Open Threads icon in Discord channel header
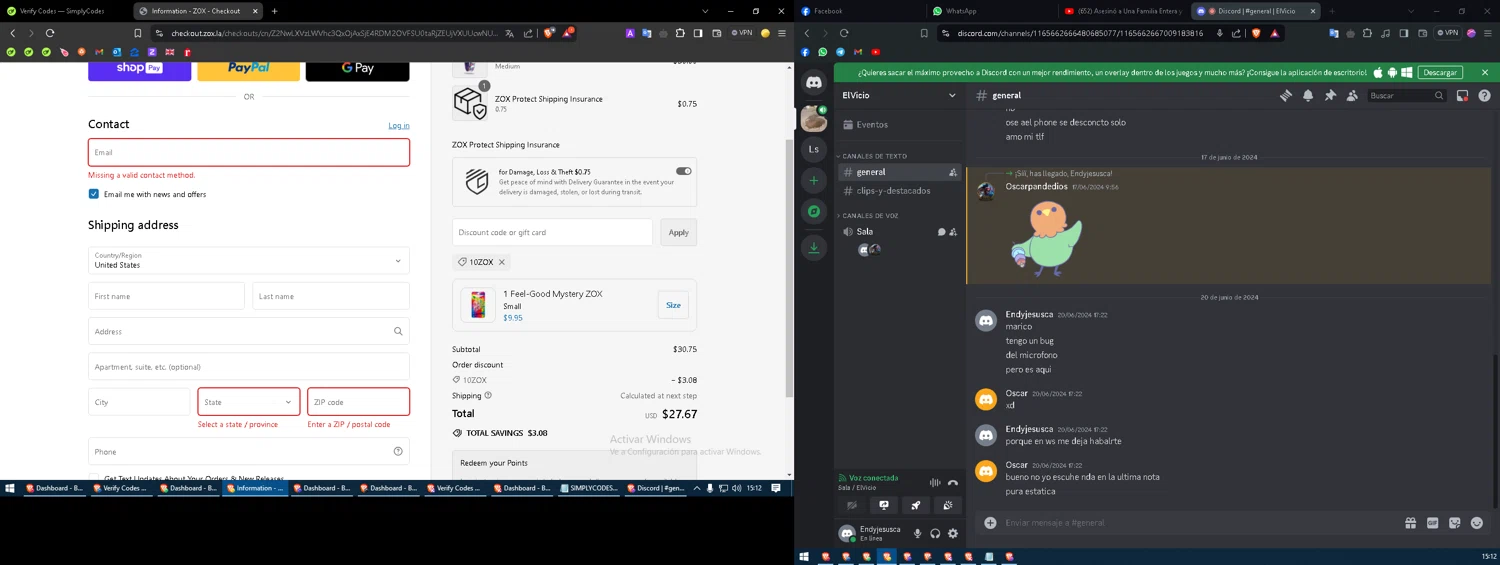 tap(1286, 96)
